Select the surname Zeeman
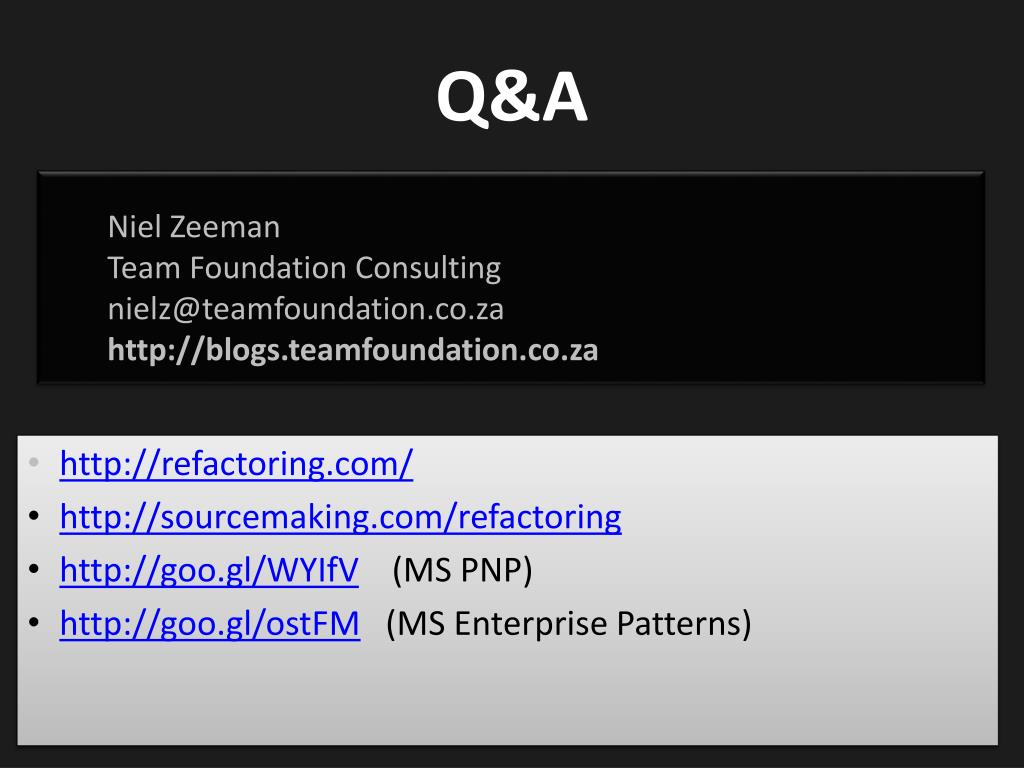This screenshot has height=768, width=1024. 225,227
